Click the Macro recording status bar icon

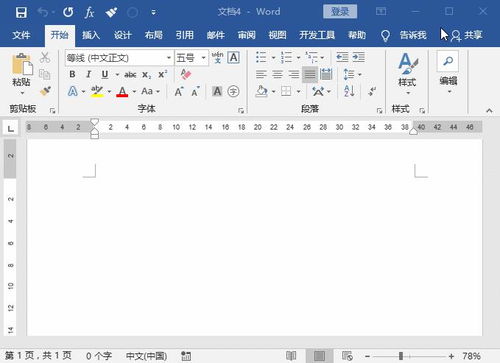[x=186, y=356]
